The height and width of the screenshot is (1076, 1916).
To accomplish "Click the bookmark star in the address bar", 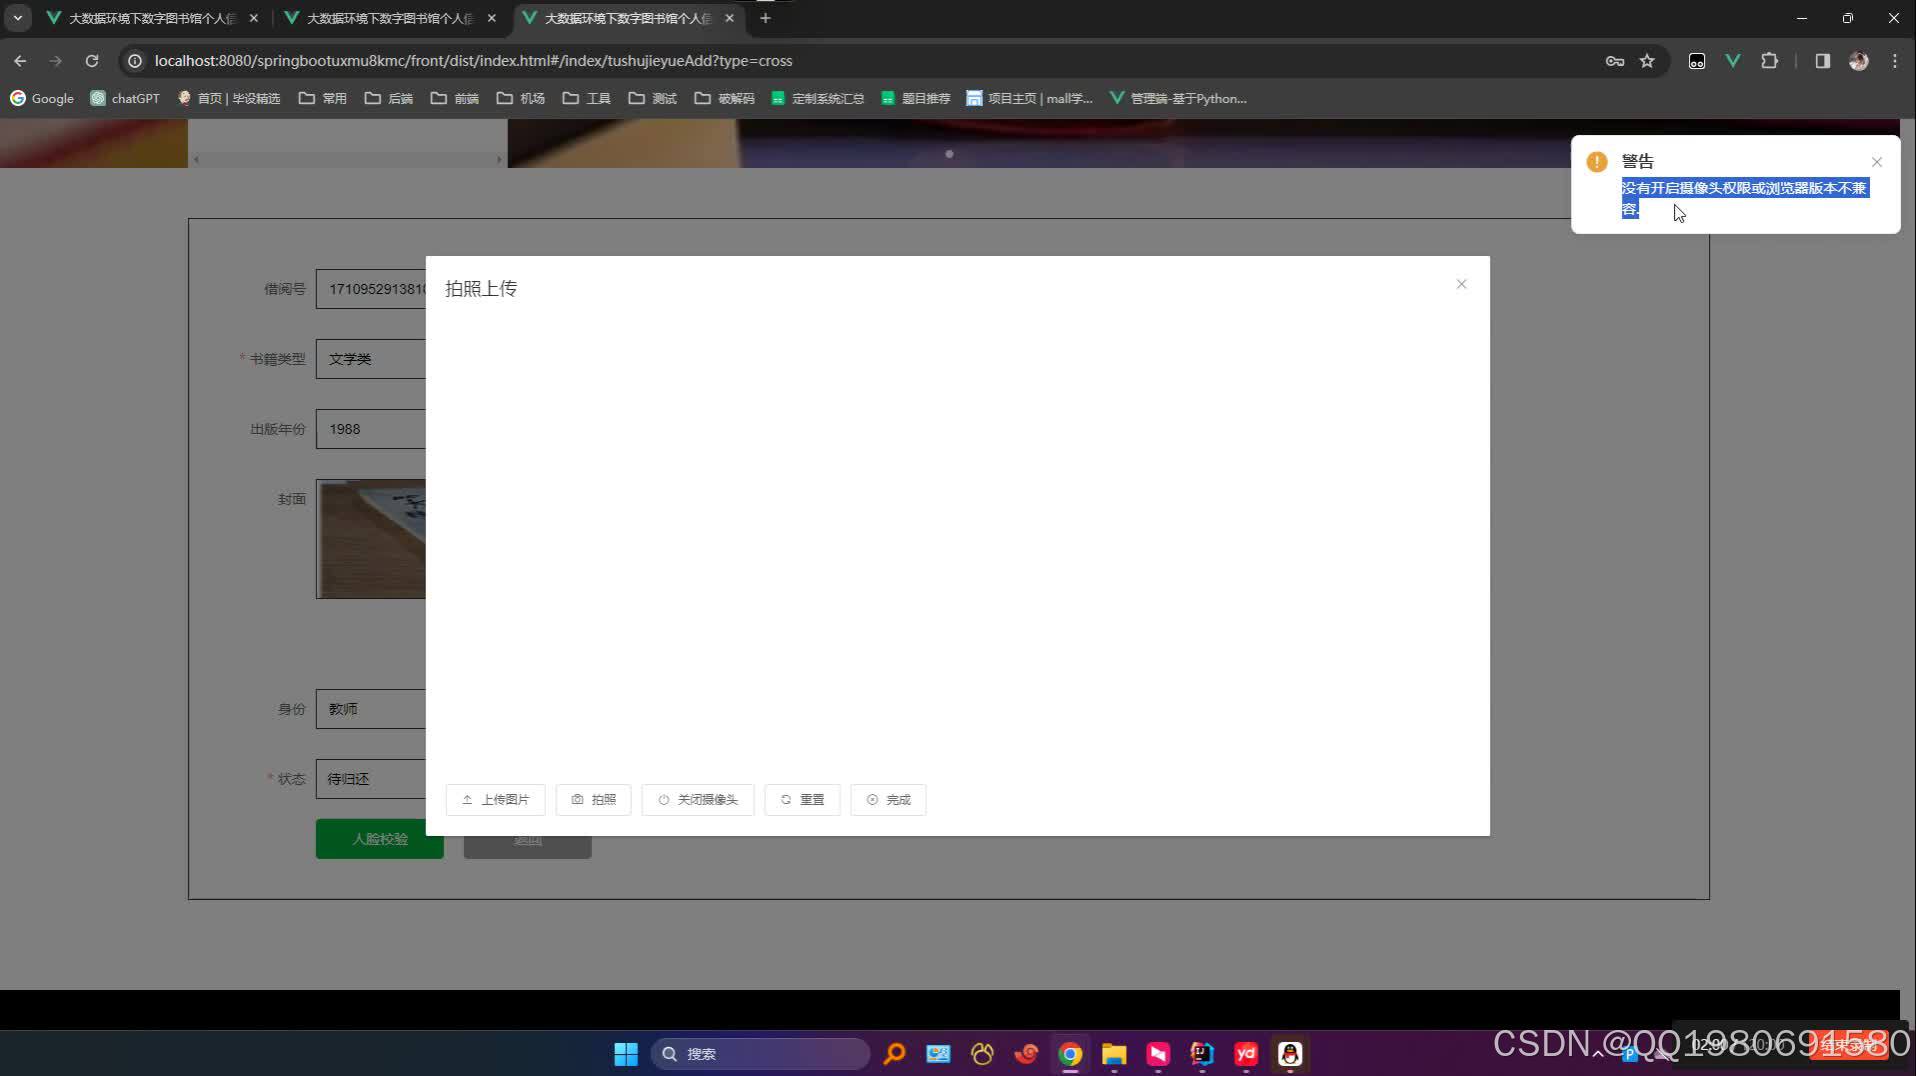I will 1647,61.
